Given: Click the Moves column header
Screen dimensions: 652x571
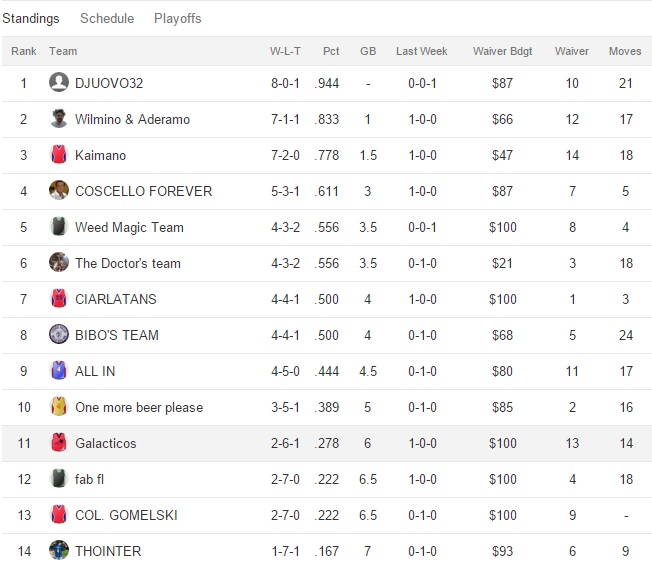Looking at the screenshot, I should coord(625,51).
